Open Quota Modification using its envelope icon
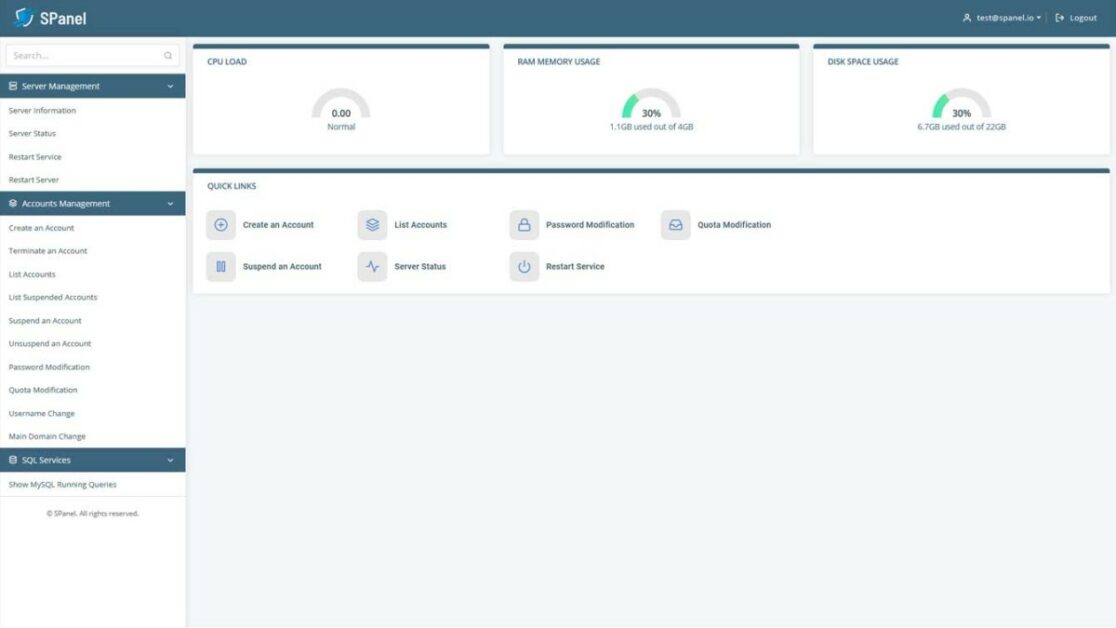1116x628 pixels. [x=675, y=224]
